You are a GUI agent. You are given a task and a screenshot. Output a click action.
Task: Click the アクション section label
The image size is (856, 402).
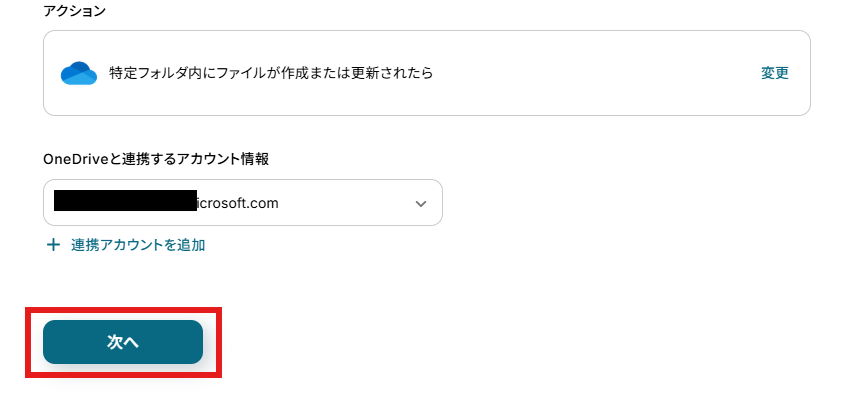tap(74, 11)
